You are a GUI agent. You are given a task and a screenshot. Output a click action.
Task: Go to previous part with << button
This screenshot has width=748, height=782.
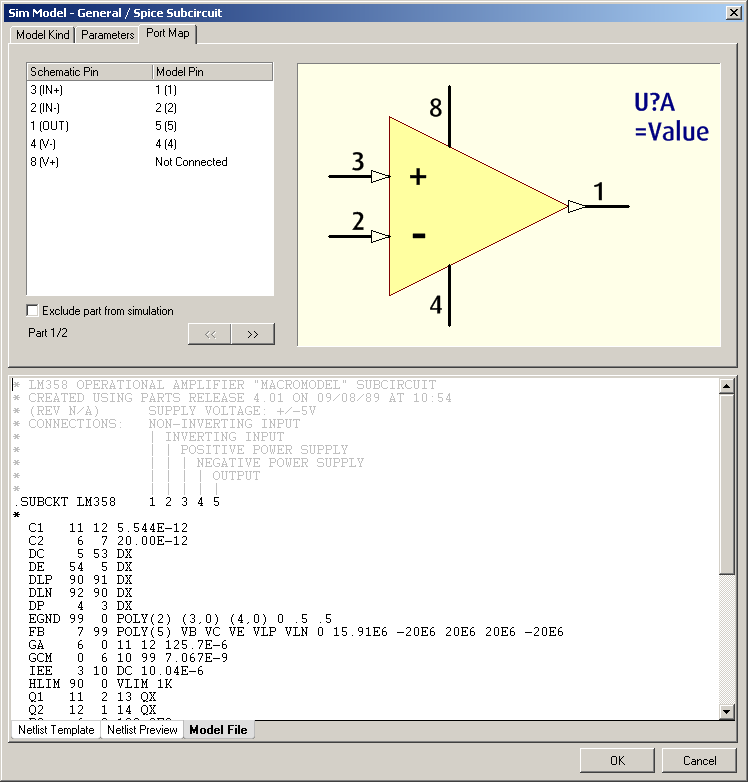point(210,334)
